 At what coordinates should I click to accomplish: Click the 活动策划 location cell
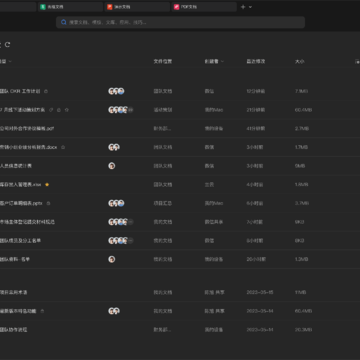(163, 110)
